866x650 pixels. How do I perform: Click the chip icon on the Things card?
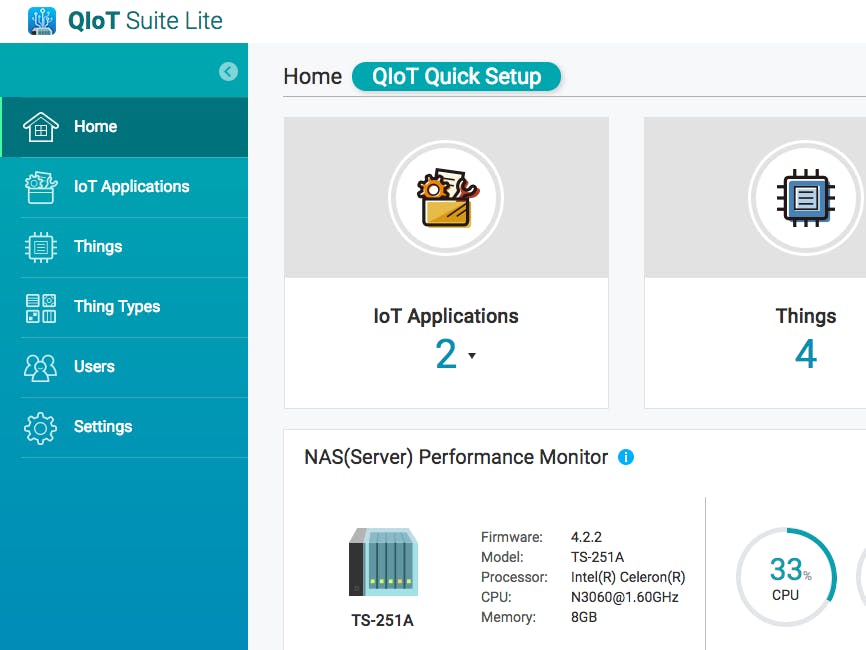(x=806, y=197)
